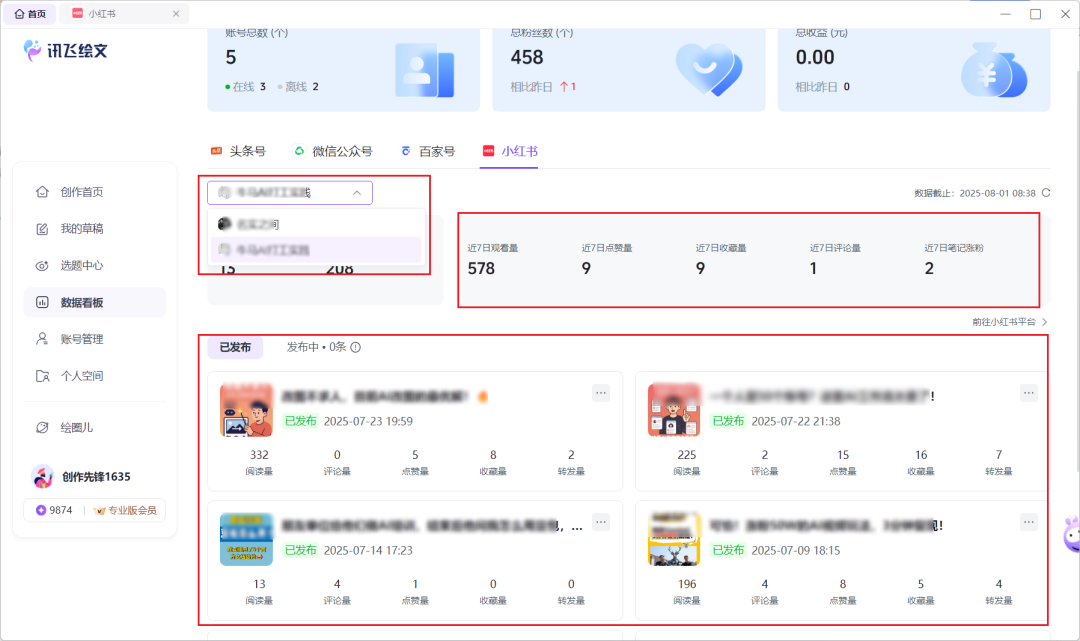This screenshot has height=641, width=1080.
Task: Click 196 阅读量 on the fourth post
Action: click(687, 591)
